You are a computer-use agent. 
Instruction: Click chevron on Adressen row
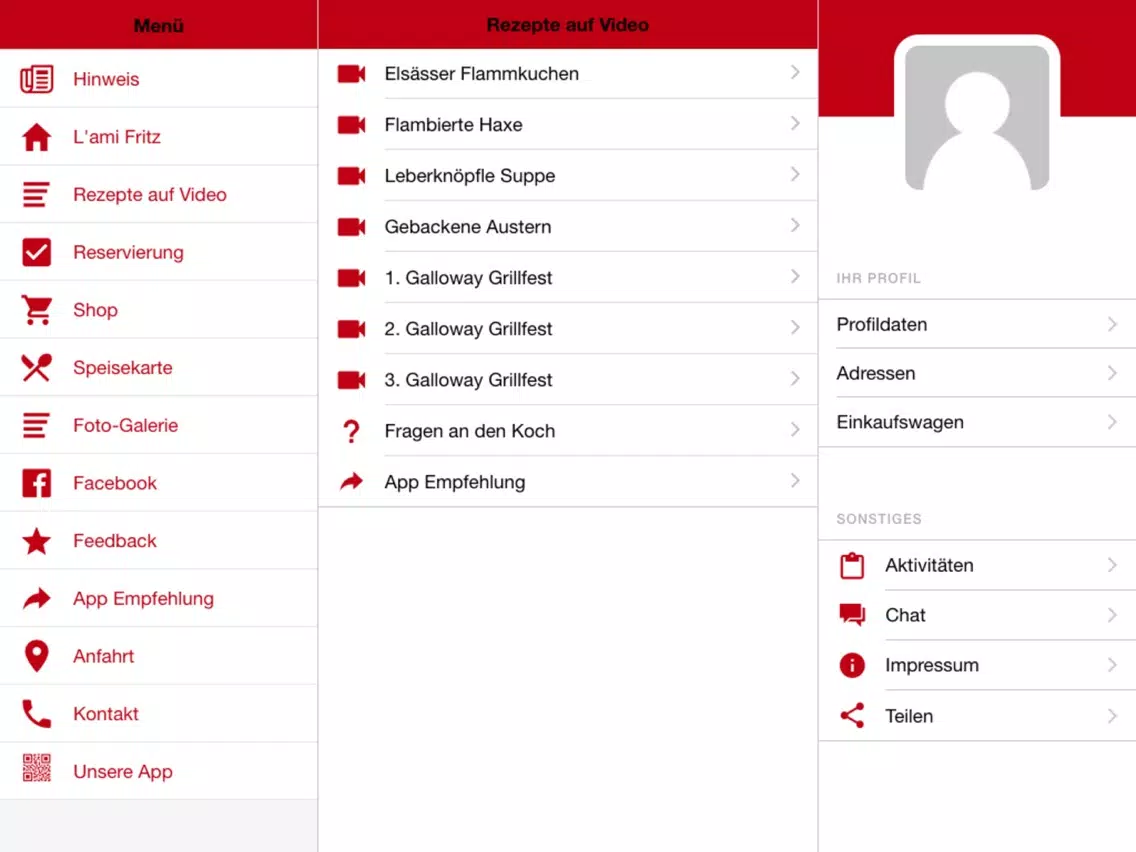[x=1112, y=373]
